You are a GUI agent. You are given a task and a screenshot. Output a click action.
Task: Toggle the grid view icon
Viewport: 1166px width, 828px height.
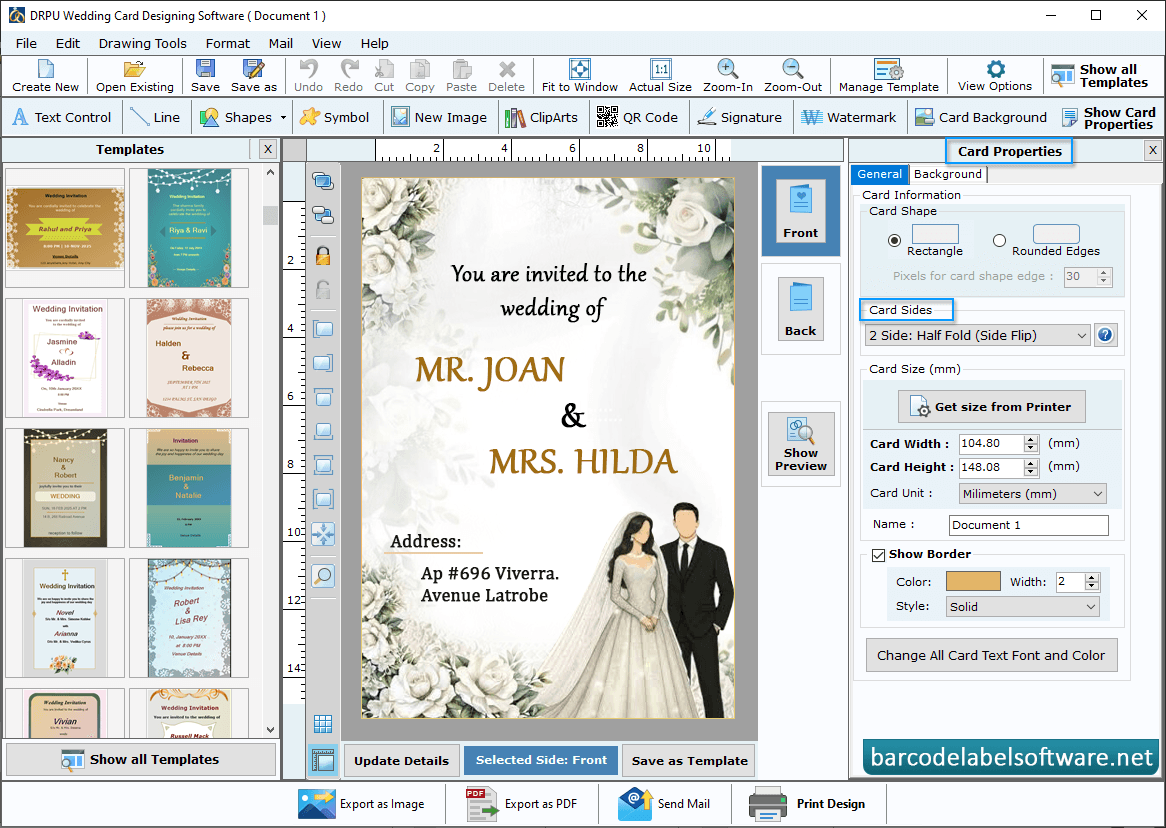pyautogui.click(x=323, y=723)
